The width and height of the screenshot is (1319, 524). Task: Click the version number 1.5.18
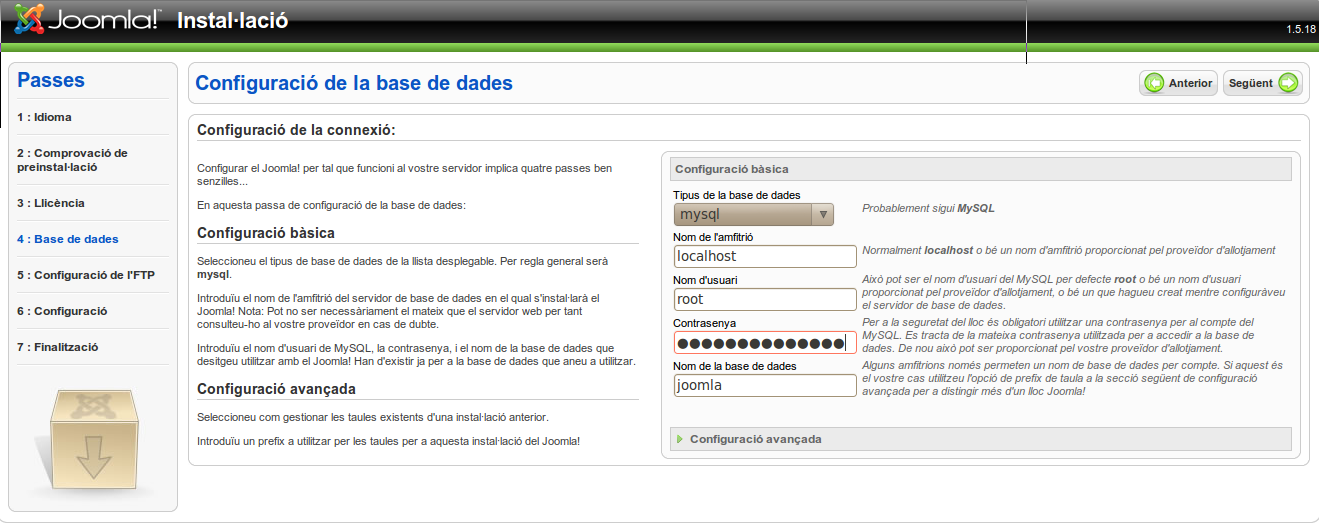[1300, 30]
